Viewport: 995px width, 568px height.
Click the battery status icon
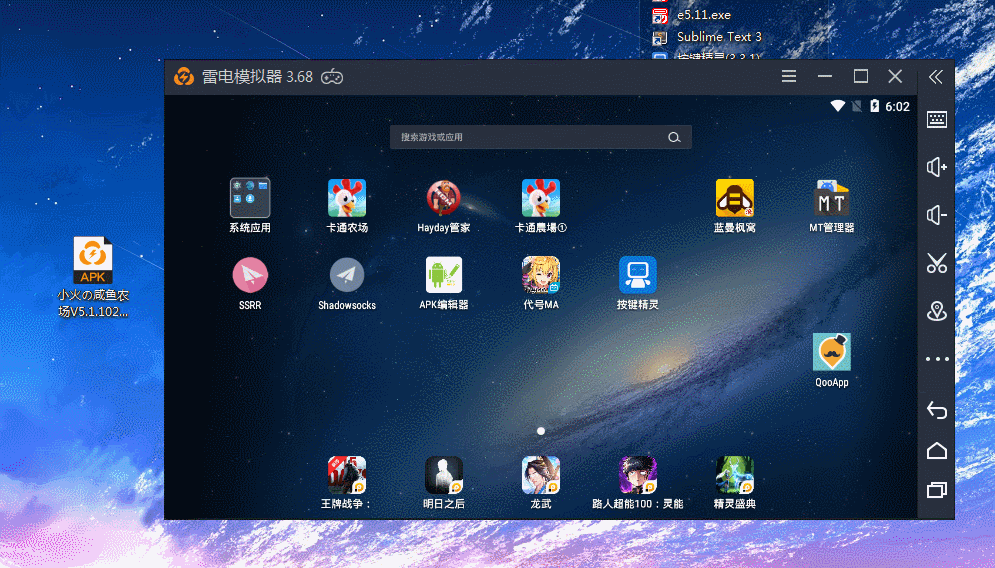pyautogui.click(x=874, y=106)
